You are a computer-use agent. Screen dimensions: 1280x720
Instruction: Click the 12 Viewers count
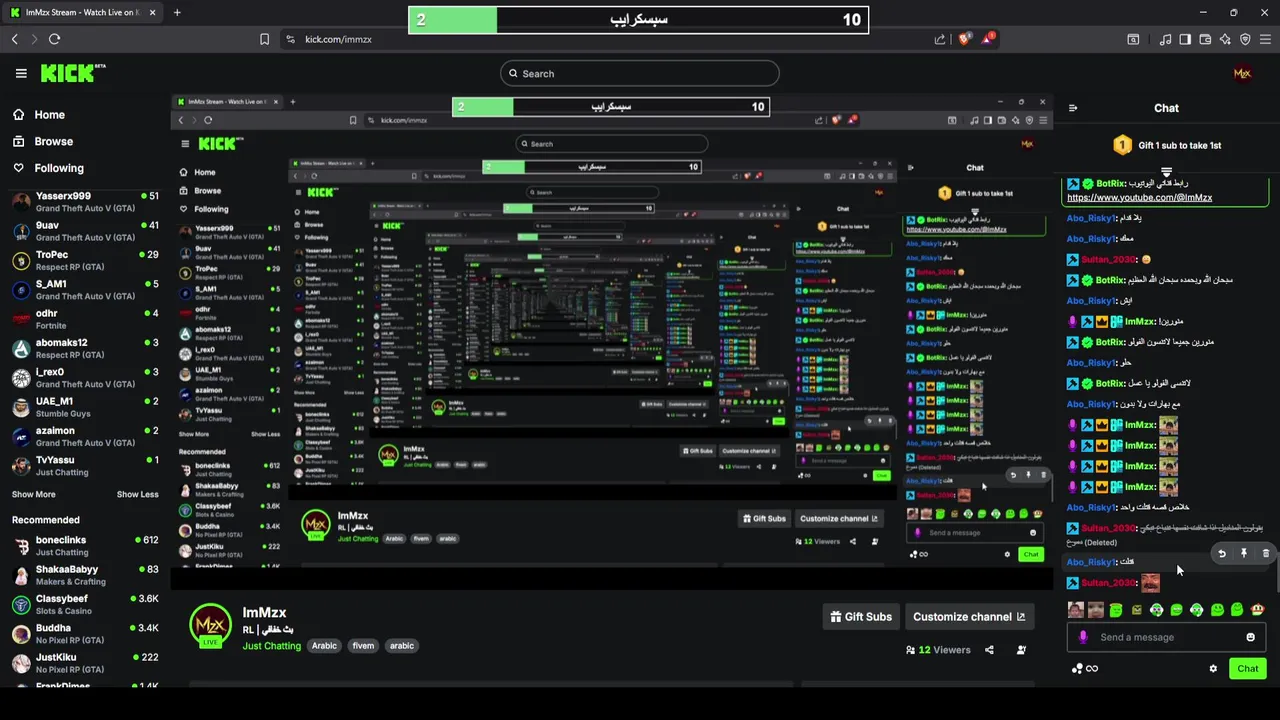coord(938,650)
